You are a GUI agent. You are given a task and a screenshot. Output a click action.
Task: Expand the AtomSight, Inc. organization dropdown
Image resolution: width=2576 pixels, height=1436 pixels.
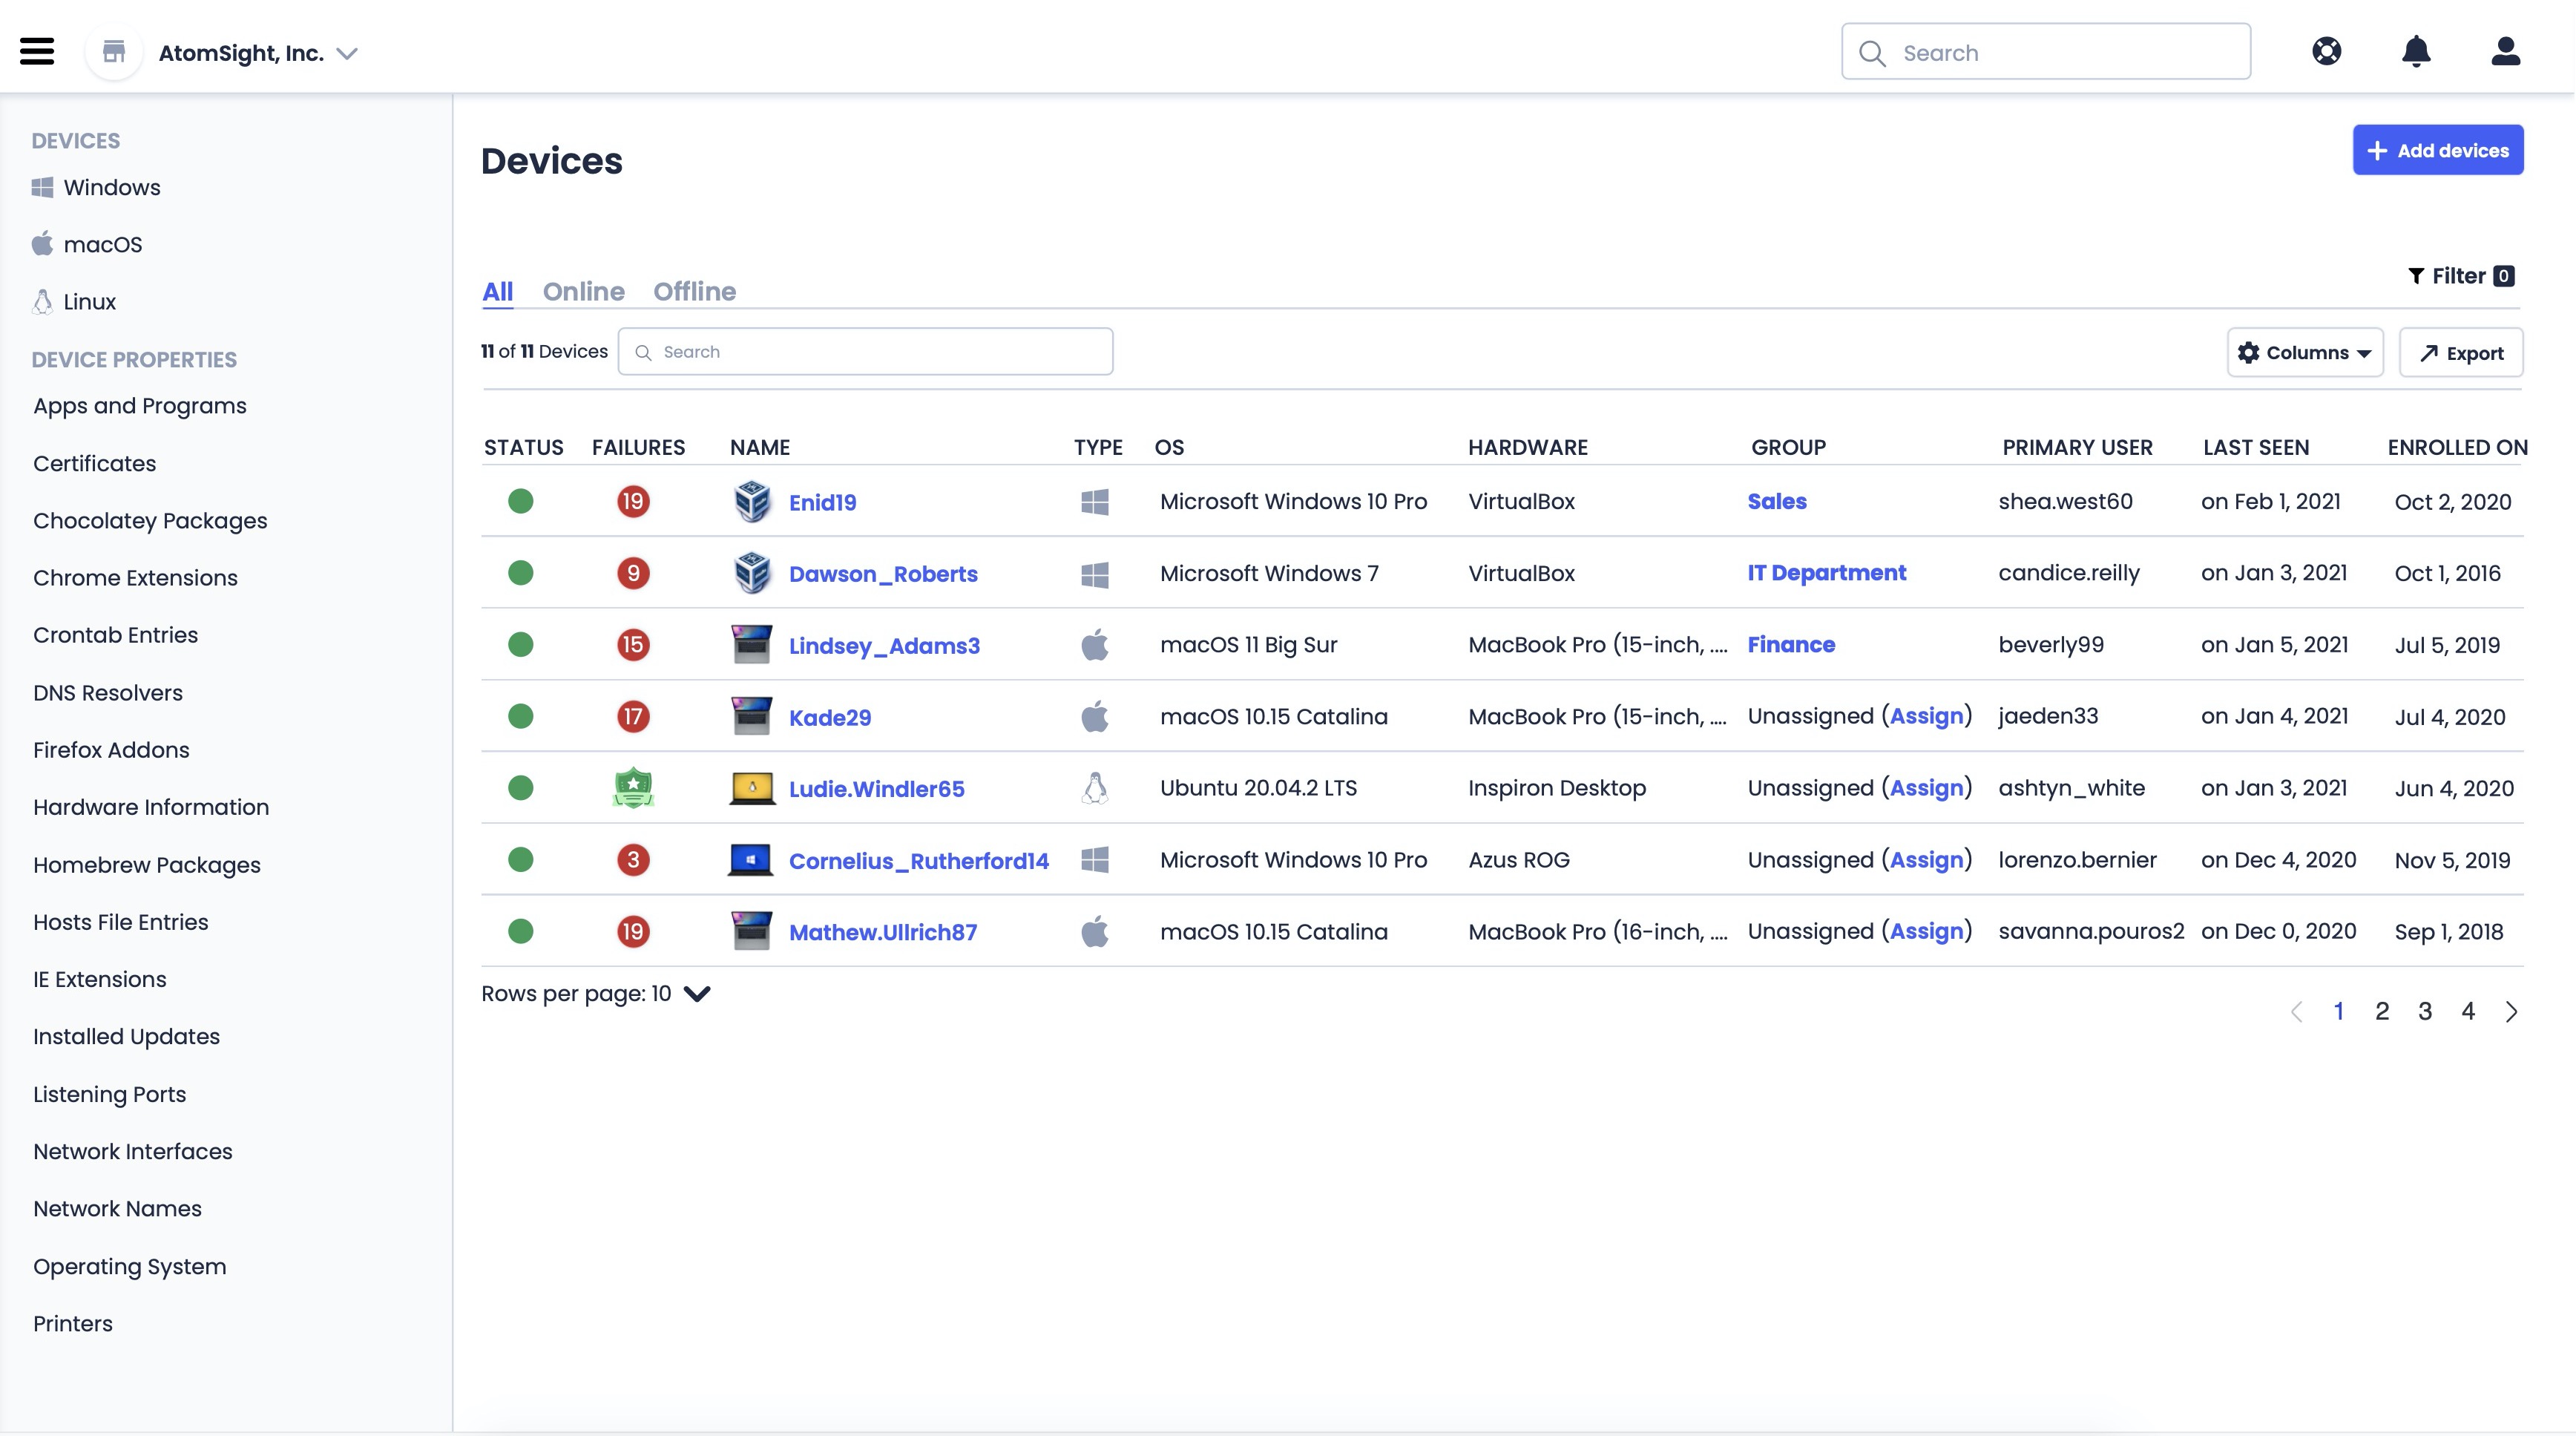(347, 53)
